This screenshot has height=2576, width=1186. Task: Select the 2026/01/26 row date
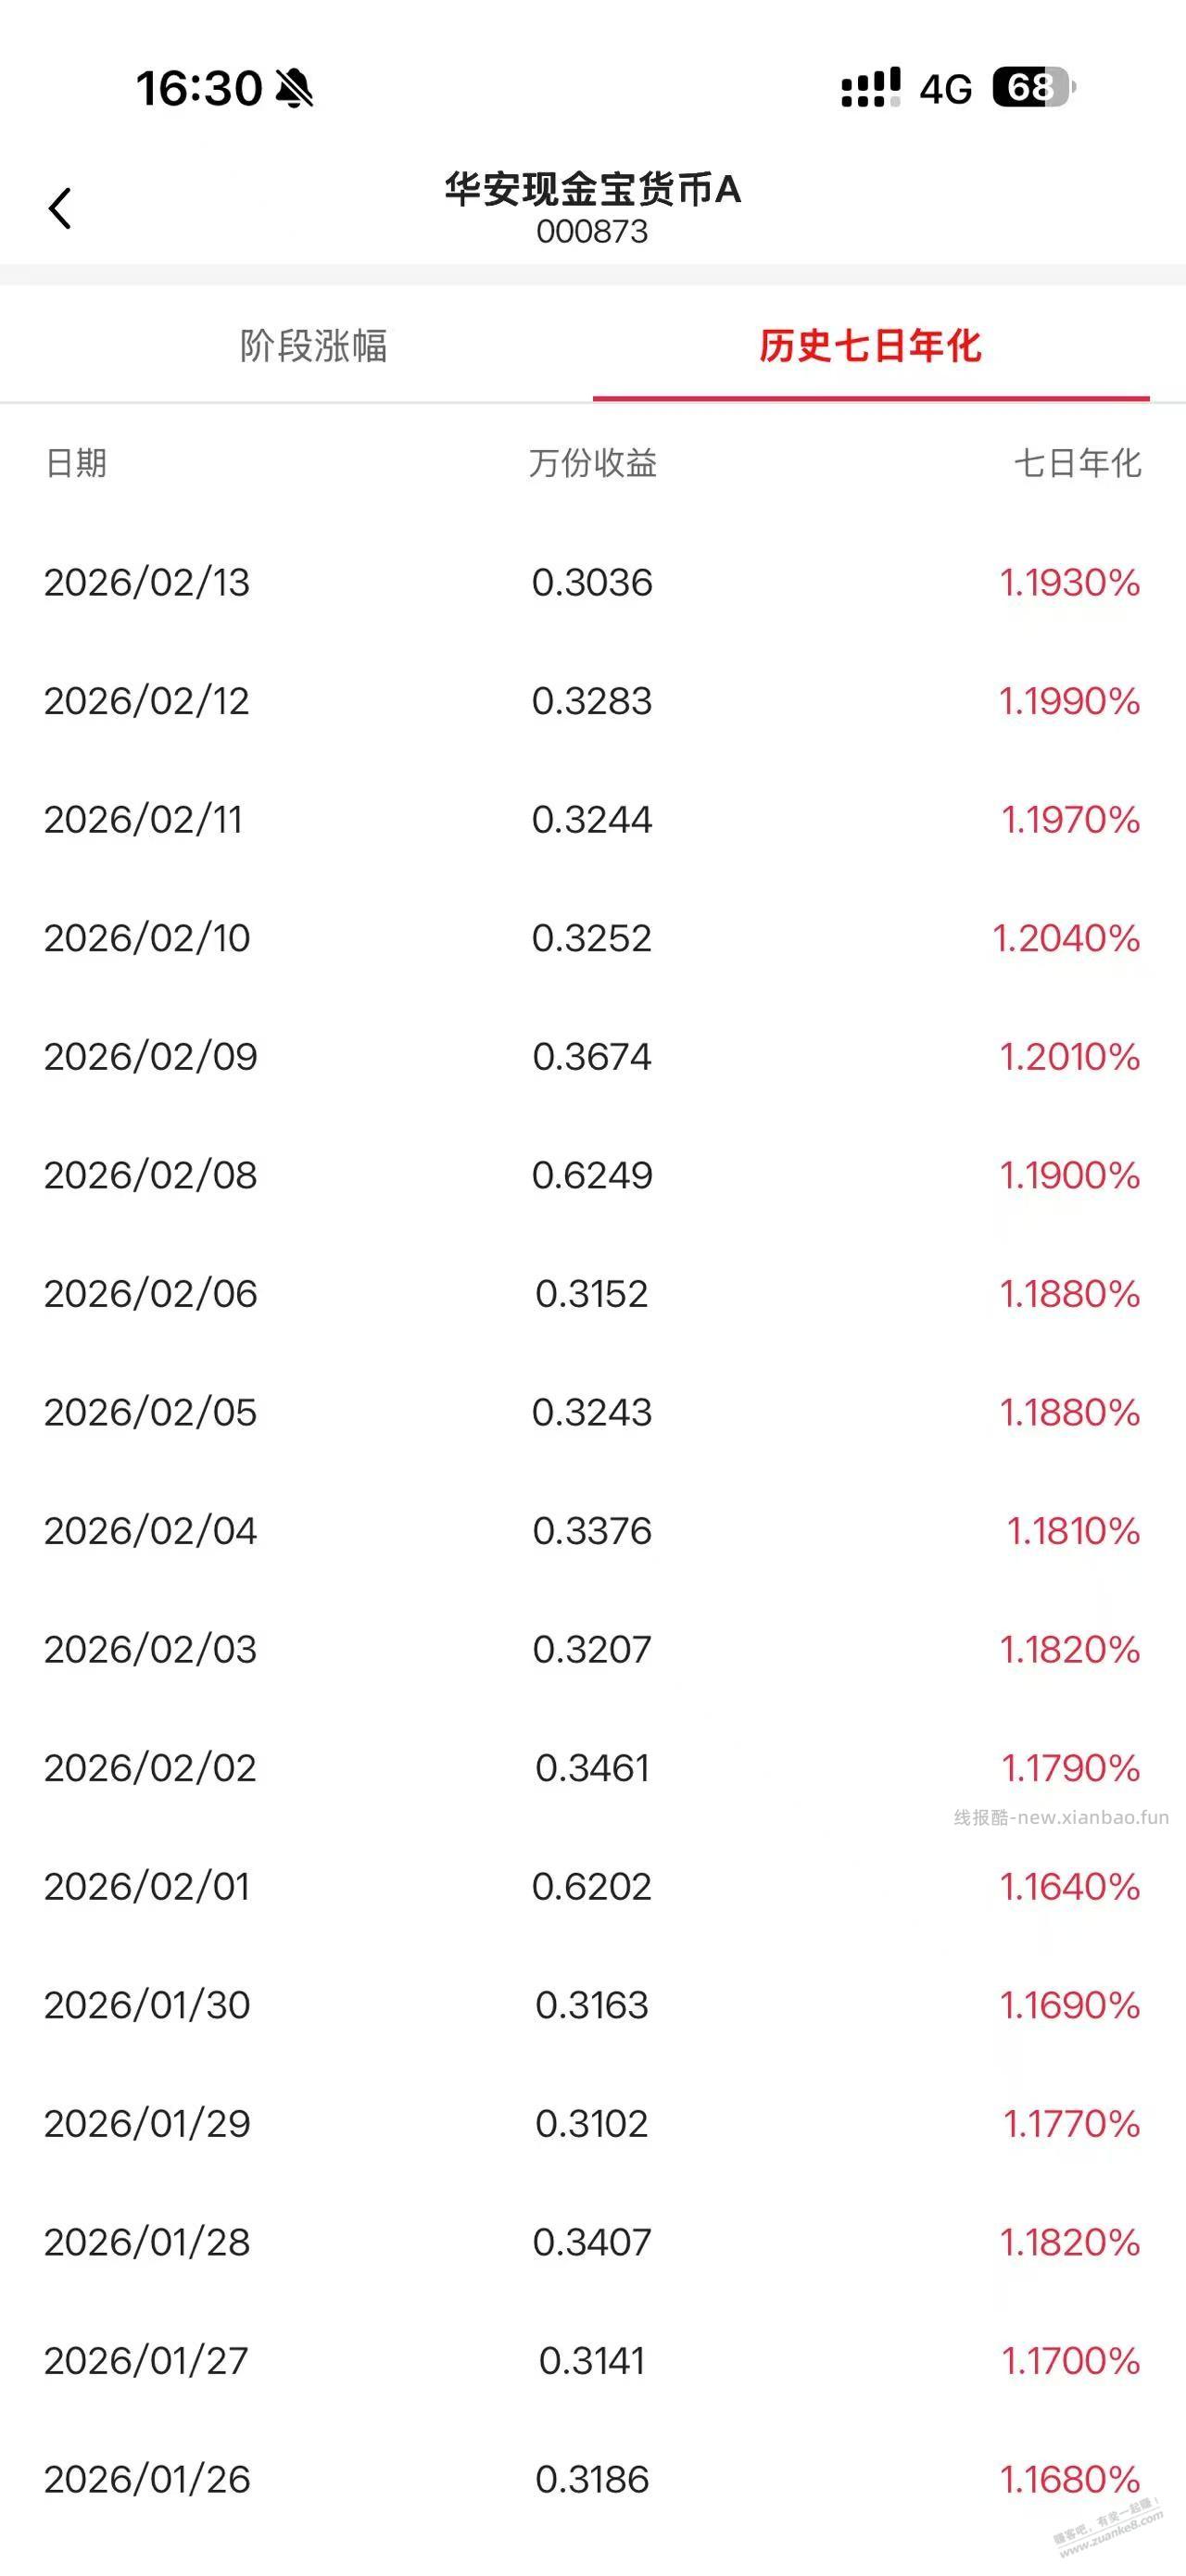pos(147,2479)
